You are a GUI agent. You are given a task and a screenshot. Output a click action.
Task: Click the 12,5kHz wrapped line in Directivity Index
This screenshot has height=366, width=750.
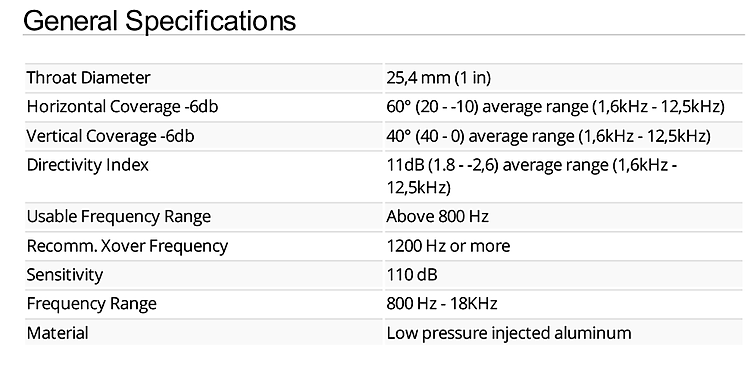point(419,187)
